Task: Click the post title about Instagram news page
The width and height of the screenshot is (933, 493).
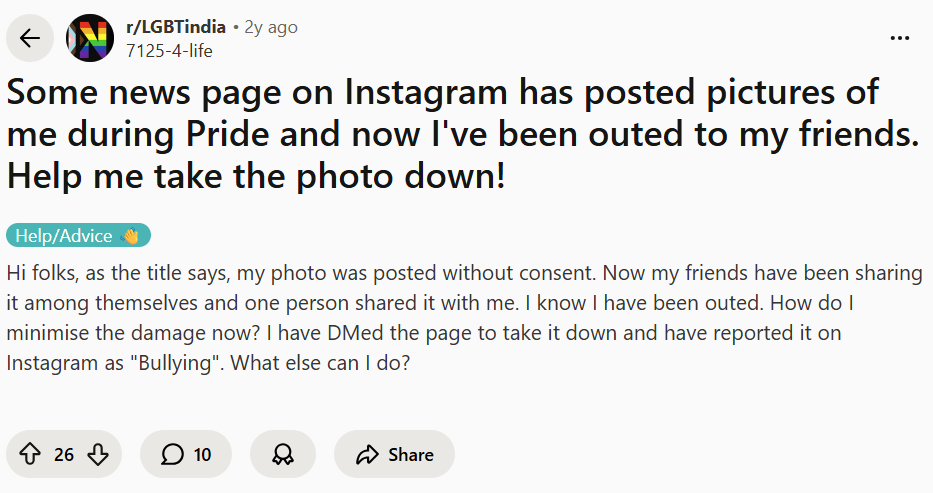Action: [x=464, y=134]
